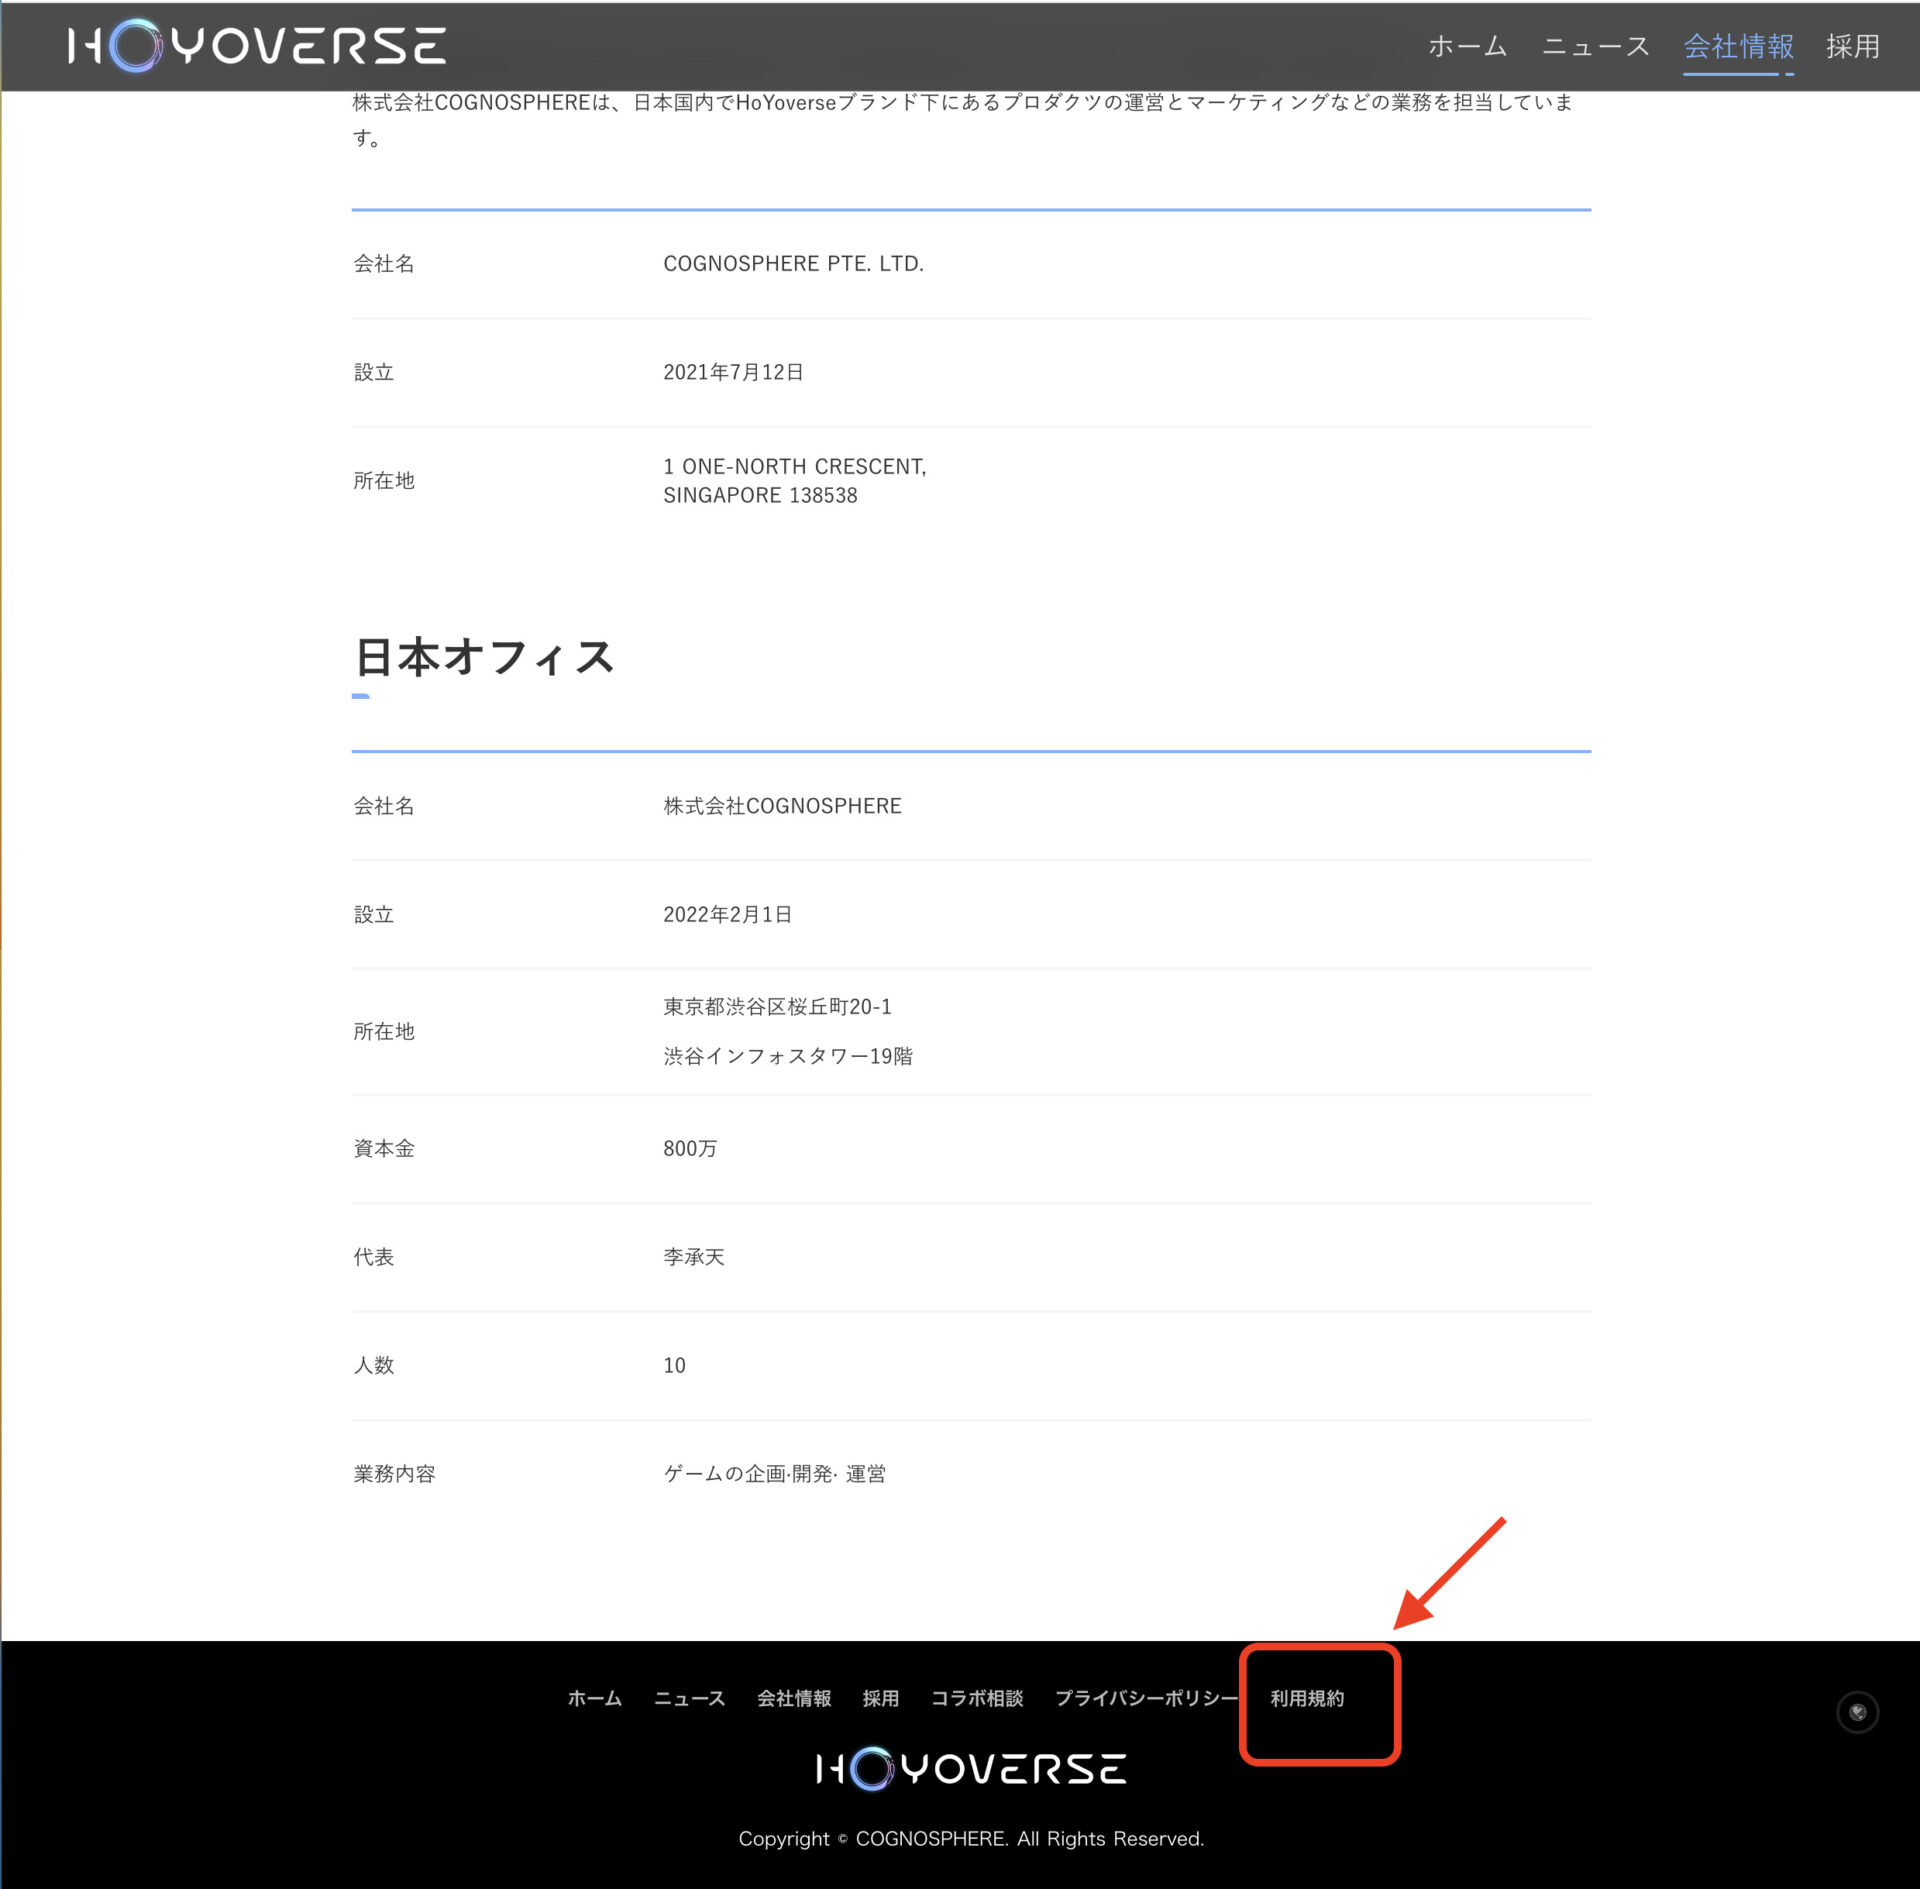Click the 所在地 label beside the Singapore address
Viewport: 1920px width, 1889px height.
coord(384,481)
